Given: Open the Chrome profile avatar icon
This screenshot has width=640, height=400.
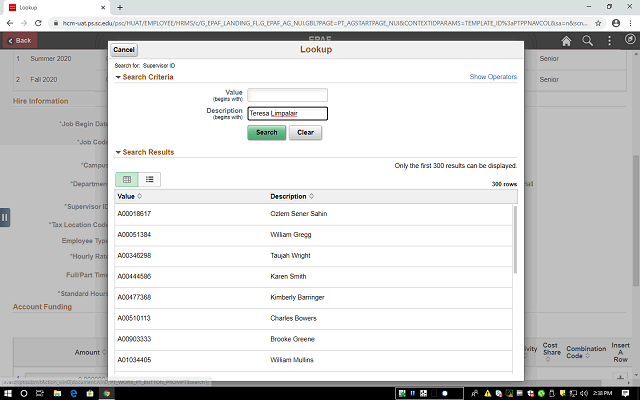Looking at the screenshot, I should click(x=616, y=23).
